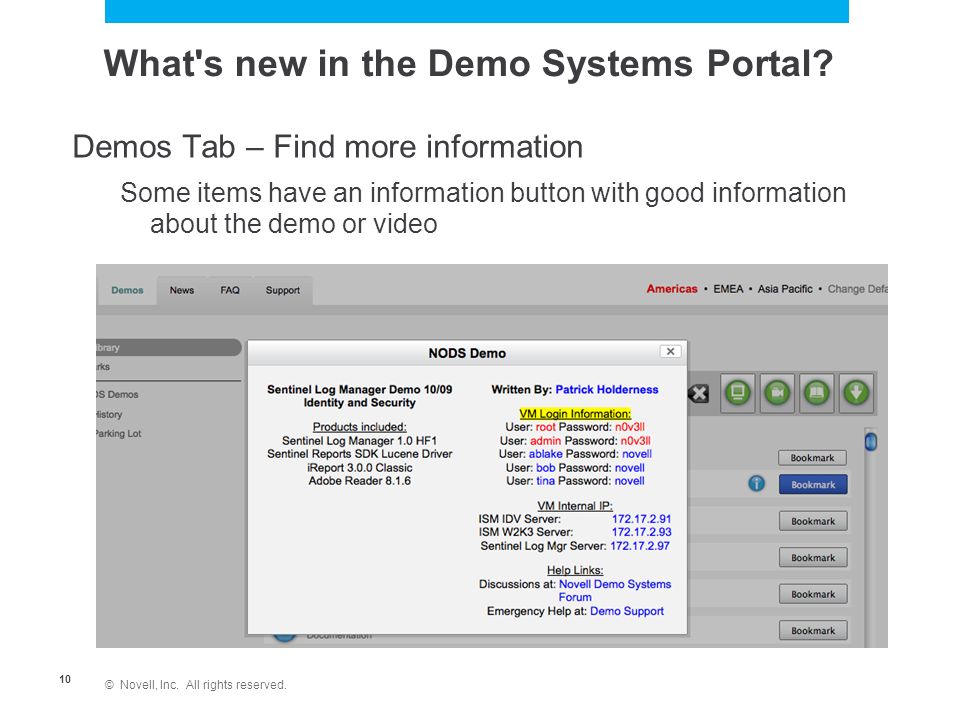Click the Identity and Security subtitle
The height and width of the screenshot is (720, 960).
coord(359,403)
